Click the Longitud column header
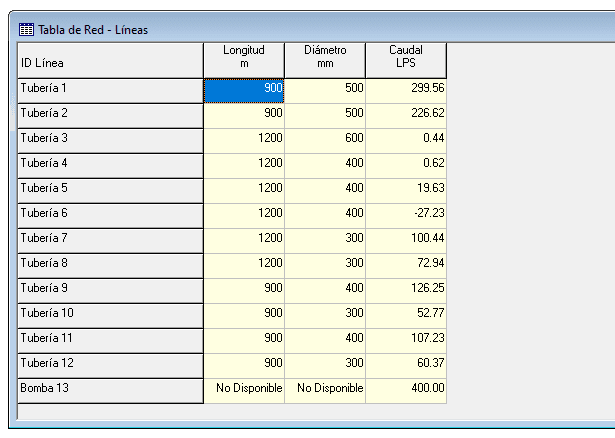The width and height of the screenshot is (615, 438). coord(244,57)
